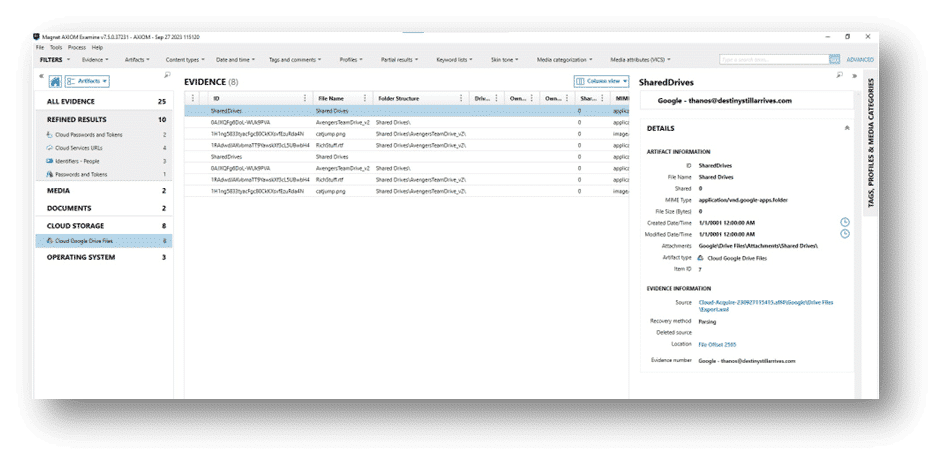944x464 pixels.
Task: Open the Skin tone filter dropdown
Action: (505, 60)
